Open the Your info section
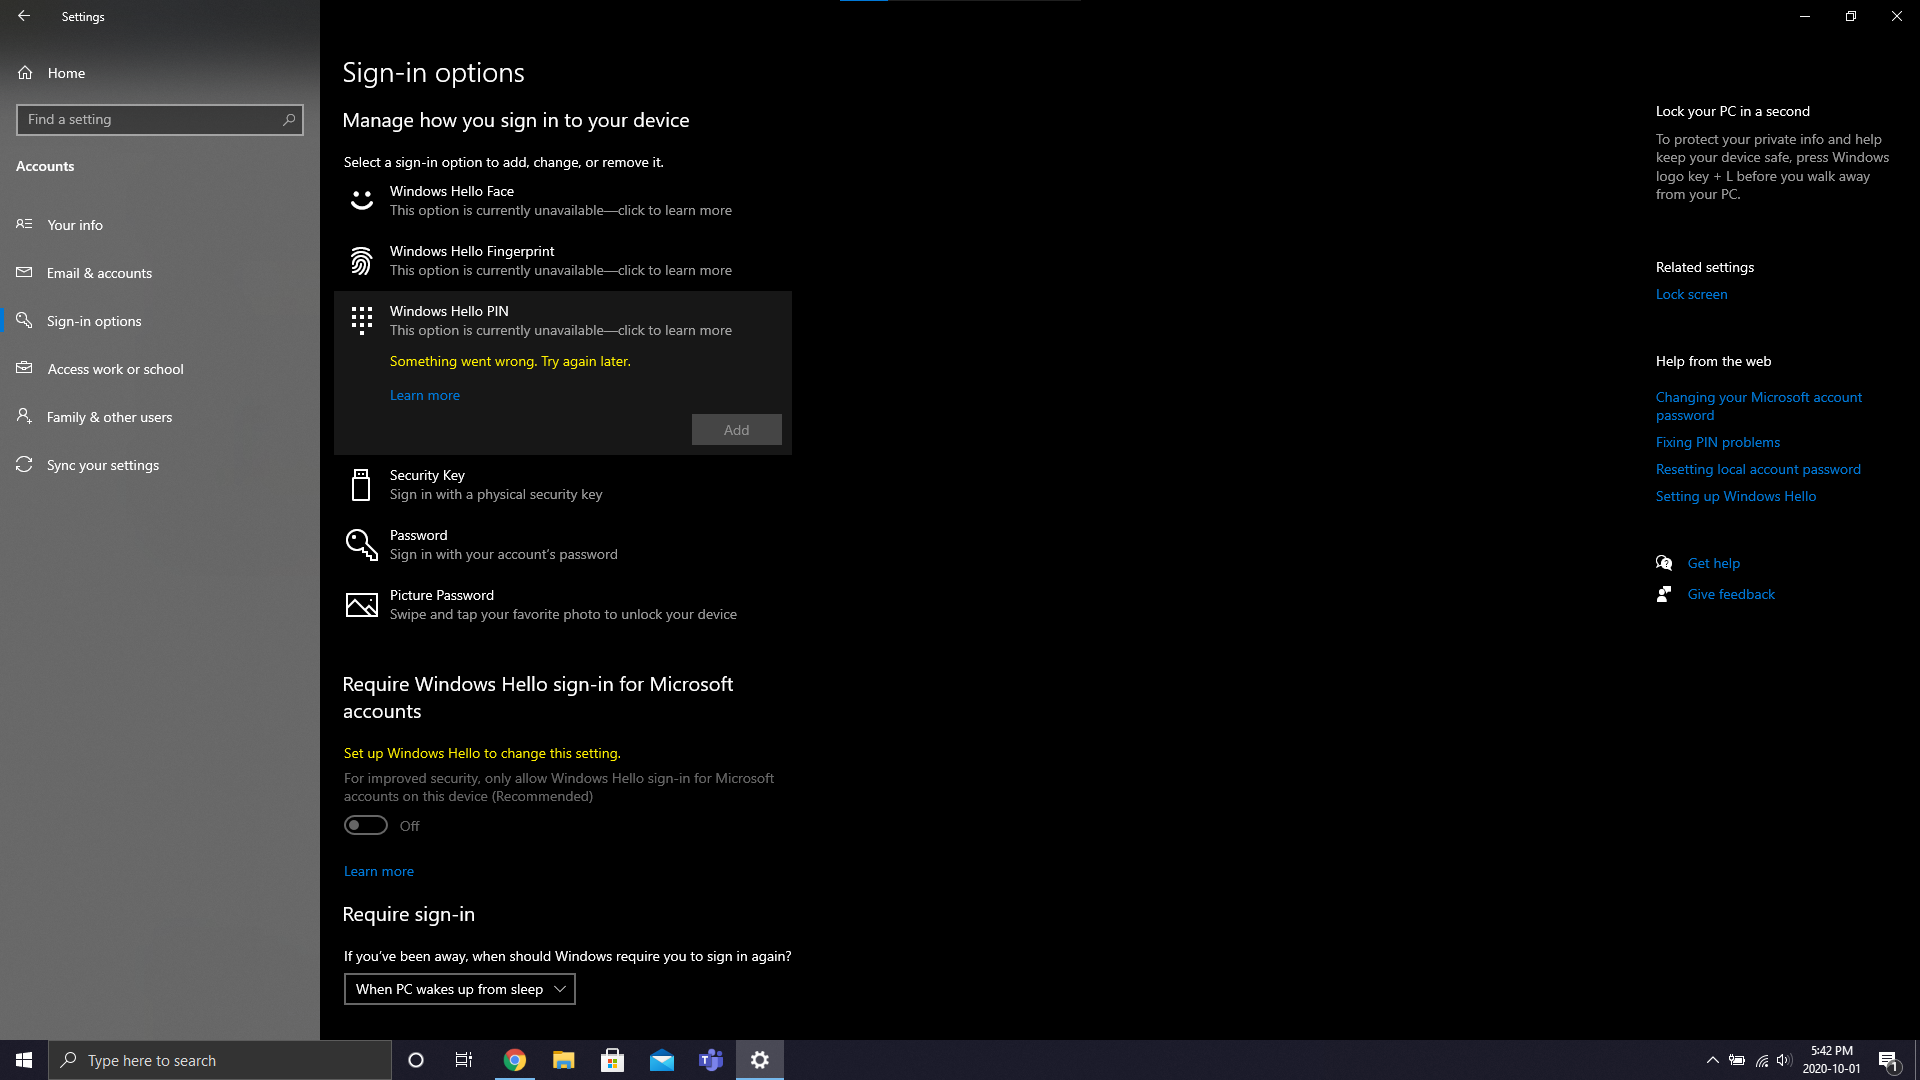 click(160, 225)
